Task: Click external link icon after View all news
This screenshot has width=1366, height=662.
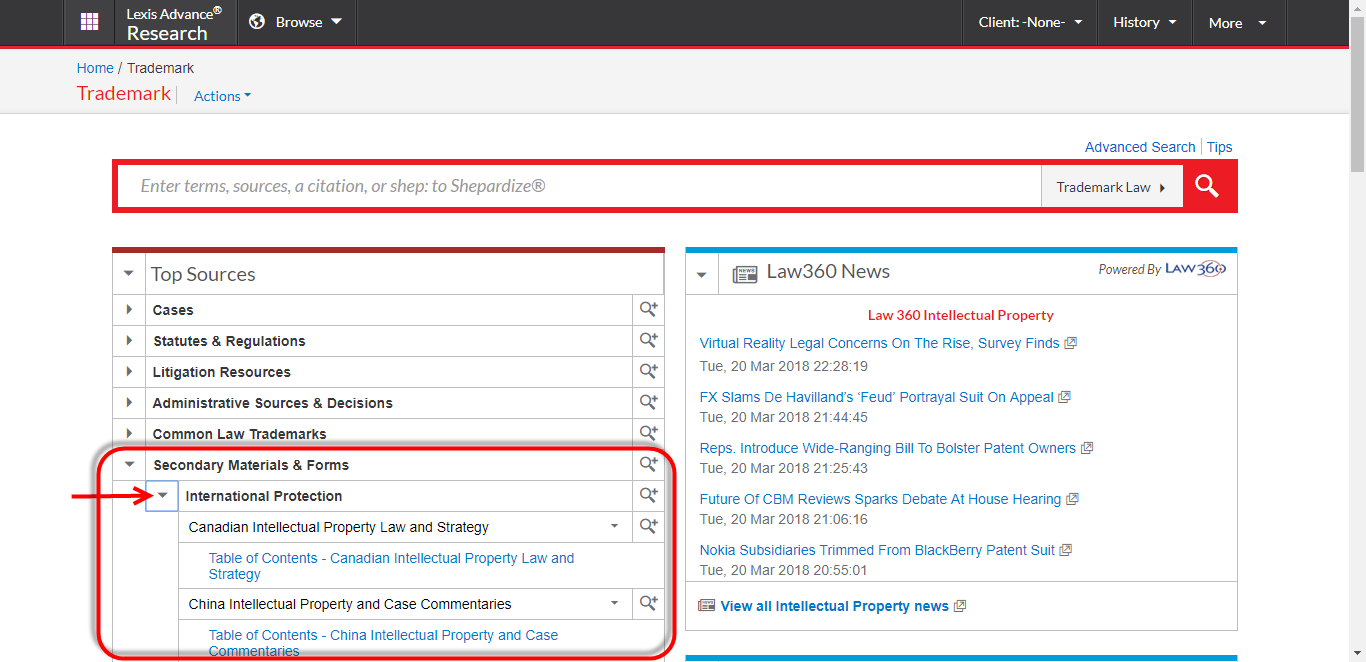Action: pyautogui.click(x=960, y=606)
